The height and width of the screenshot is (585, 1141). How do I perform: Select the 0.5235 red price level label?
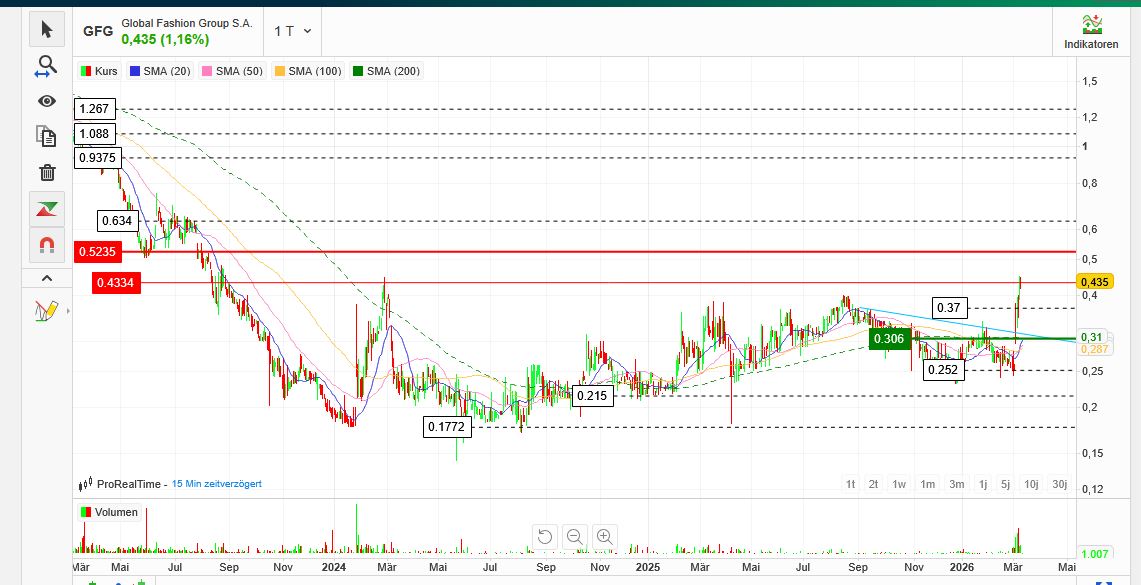97,253
